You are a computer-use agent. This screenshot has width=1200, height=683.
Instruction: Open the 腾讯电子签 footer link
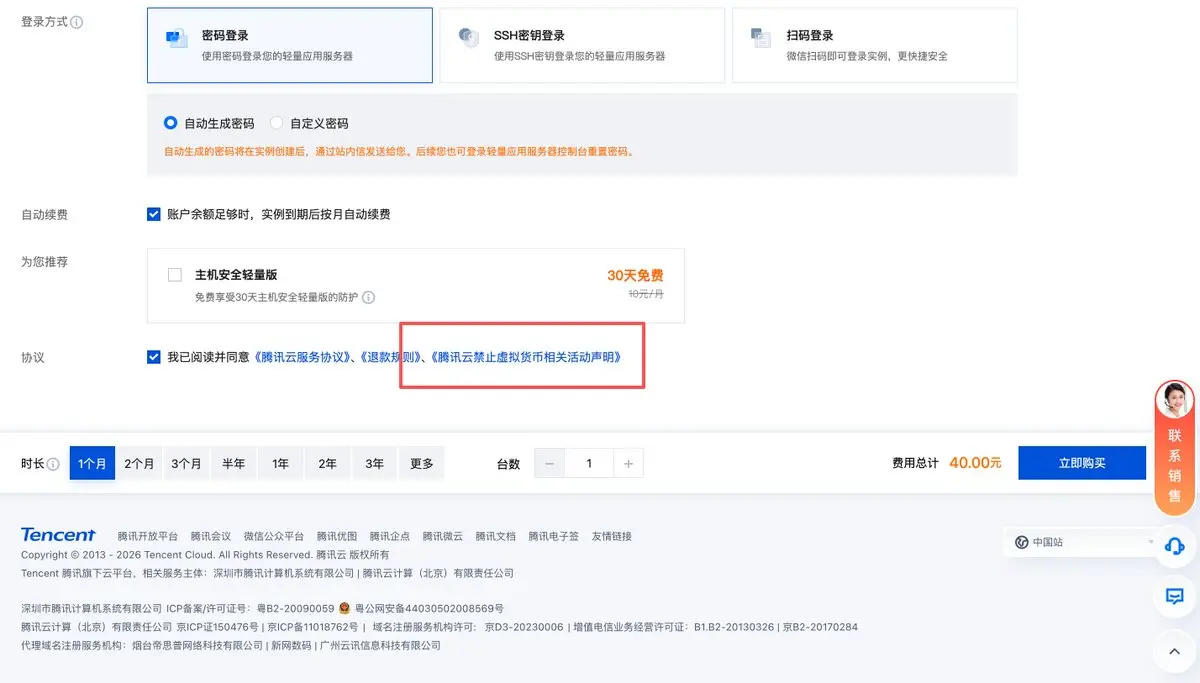click(554, 537)
